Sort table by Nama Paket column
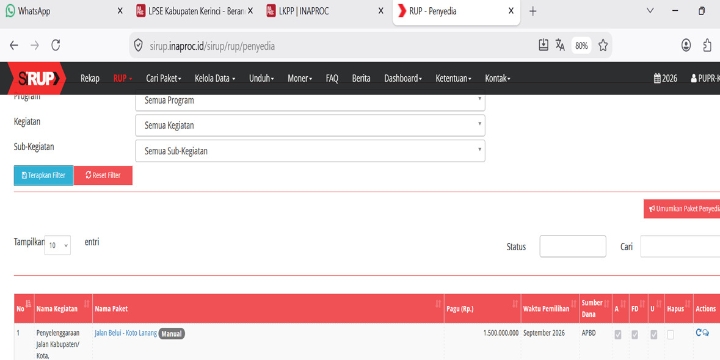This screenshot has width=720, height=360. pos(438,304)
